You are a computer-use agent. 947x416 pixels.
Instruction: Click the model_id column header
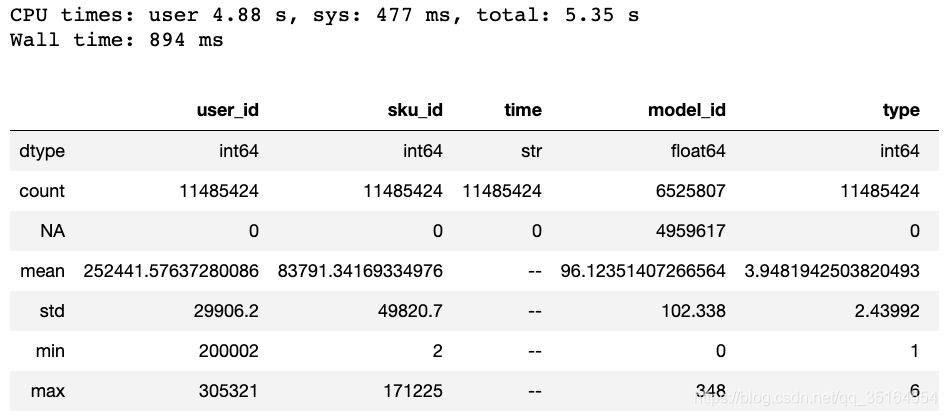[687, 110]
